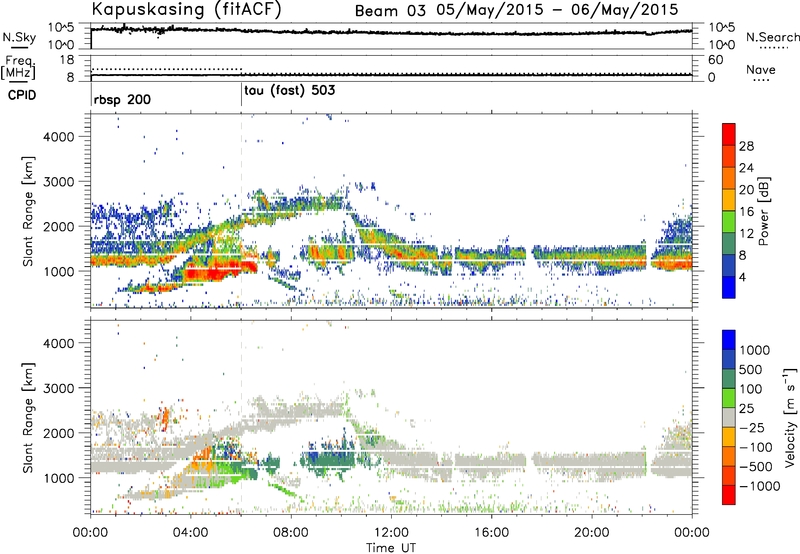Click the 4 dB power colorbar label

tap(744, 278)
